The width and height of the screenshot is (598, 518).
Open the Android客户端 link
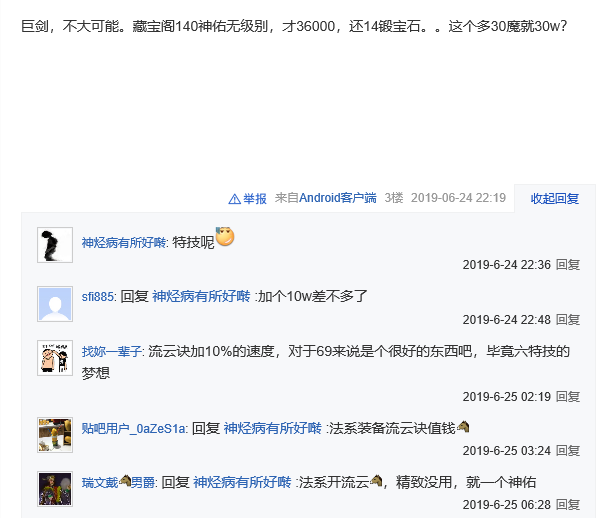coord(338,198)
